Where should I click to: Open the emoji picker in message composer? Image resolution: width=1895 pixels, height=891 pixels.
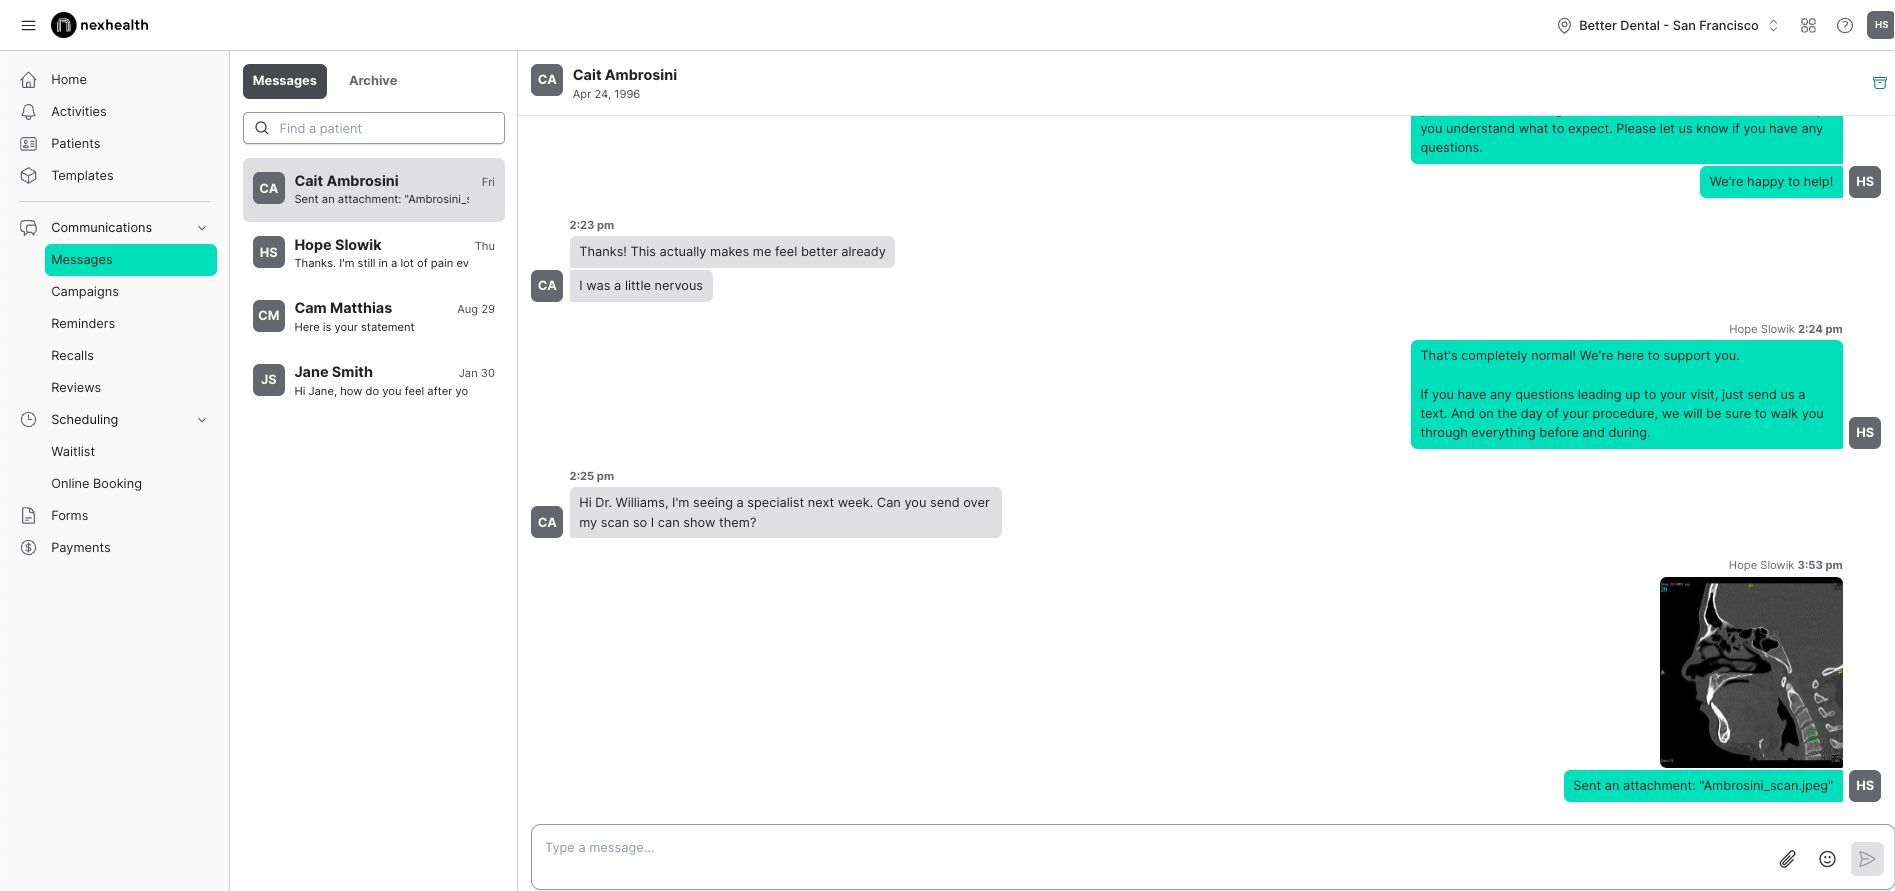1827,859
